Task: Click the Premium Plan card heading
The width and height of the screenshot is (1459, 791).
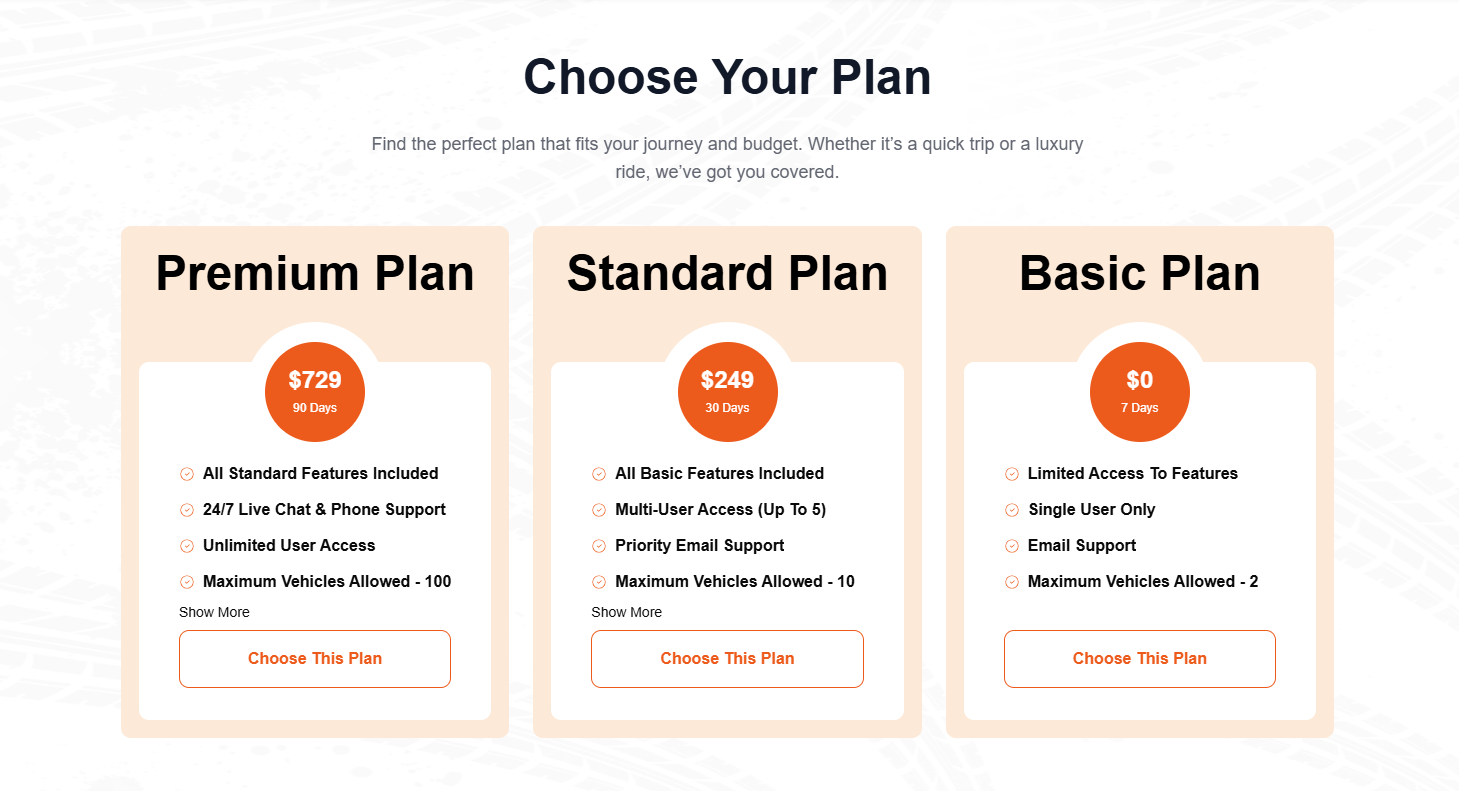Action: [x=315, y=273]
